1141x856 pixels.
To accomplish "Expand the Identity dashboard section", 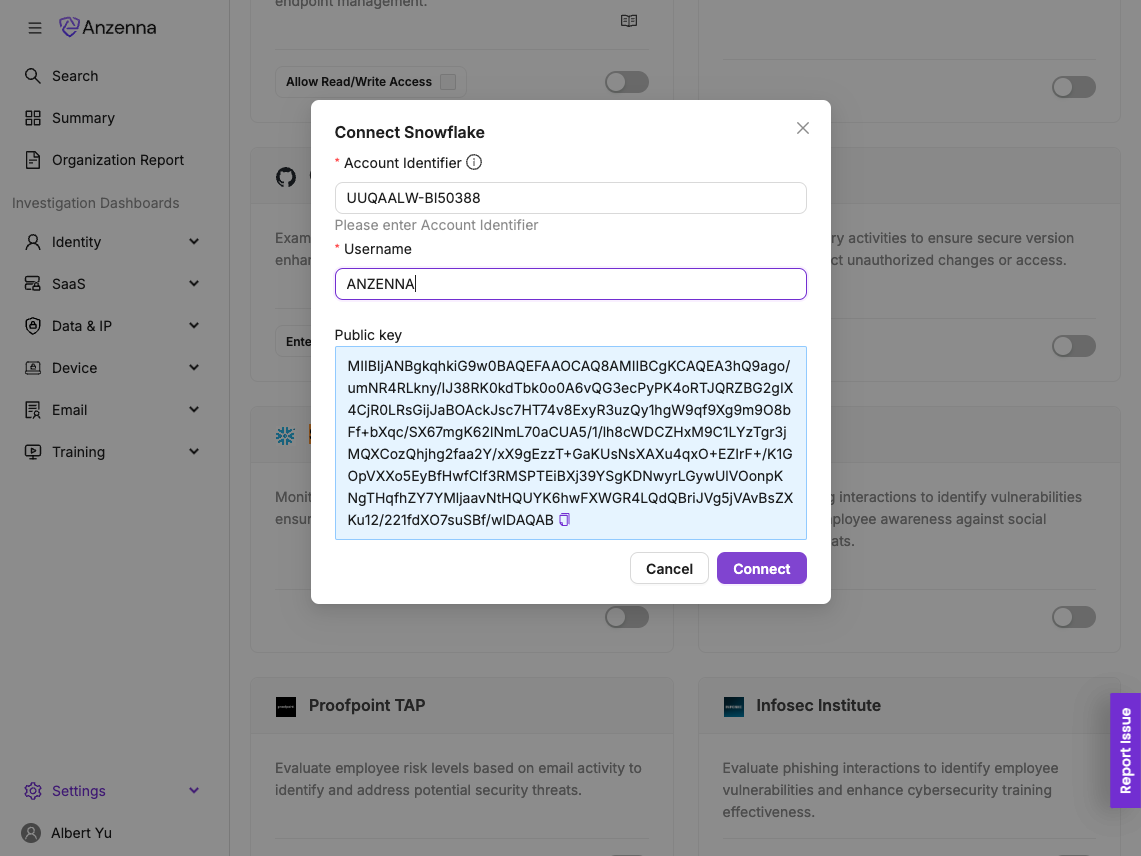I will (194, 242).
